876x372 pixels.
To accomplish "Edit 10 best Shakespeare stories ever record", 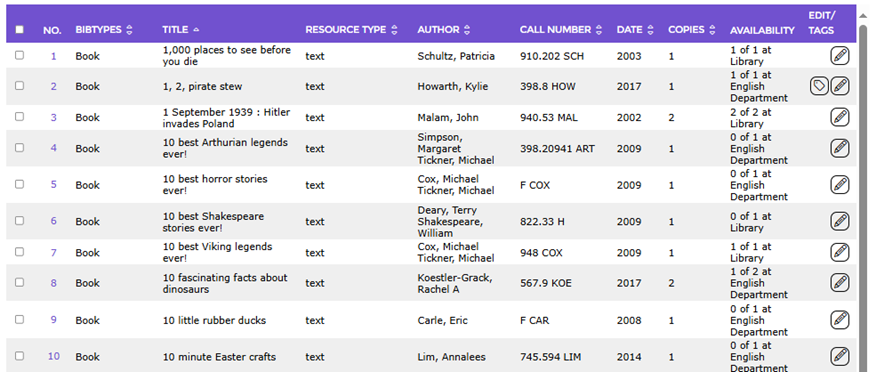I will point(839,221).
